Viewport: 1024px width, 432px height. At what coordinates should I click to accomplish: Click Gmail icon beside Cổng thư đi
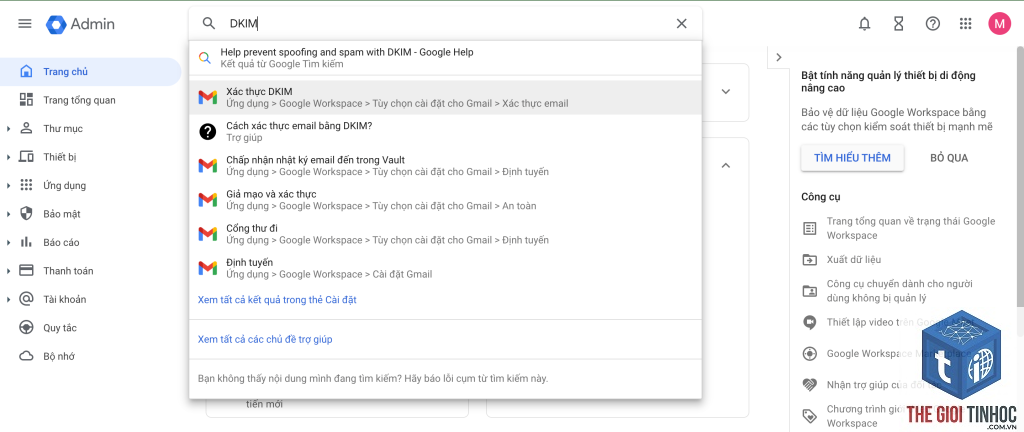208,234
